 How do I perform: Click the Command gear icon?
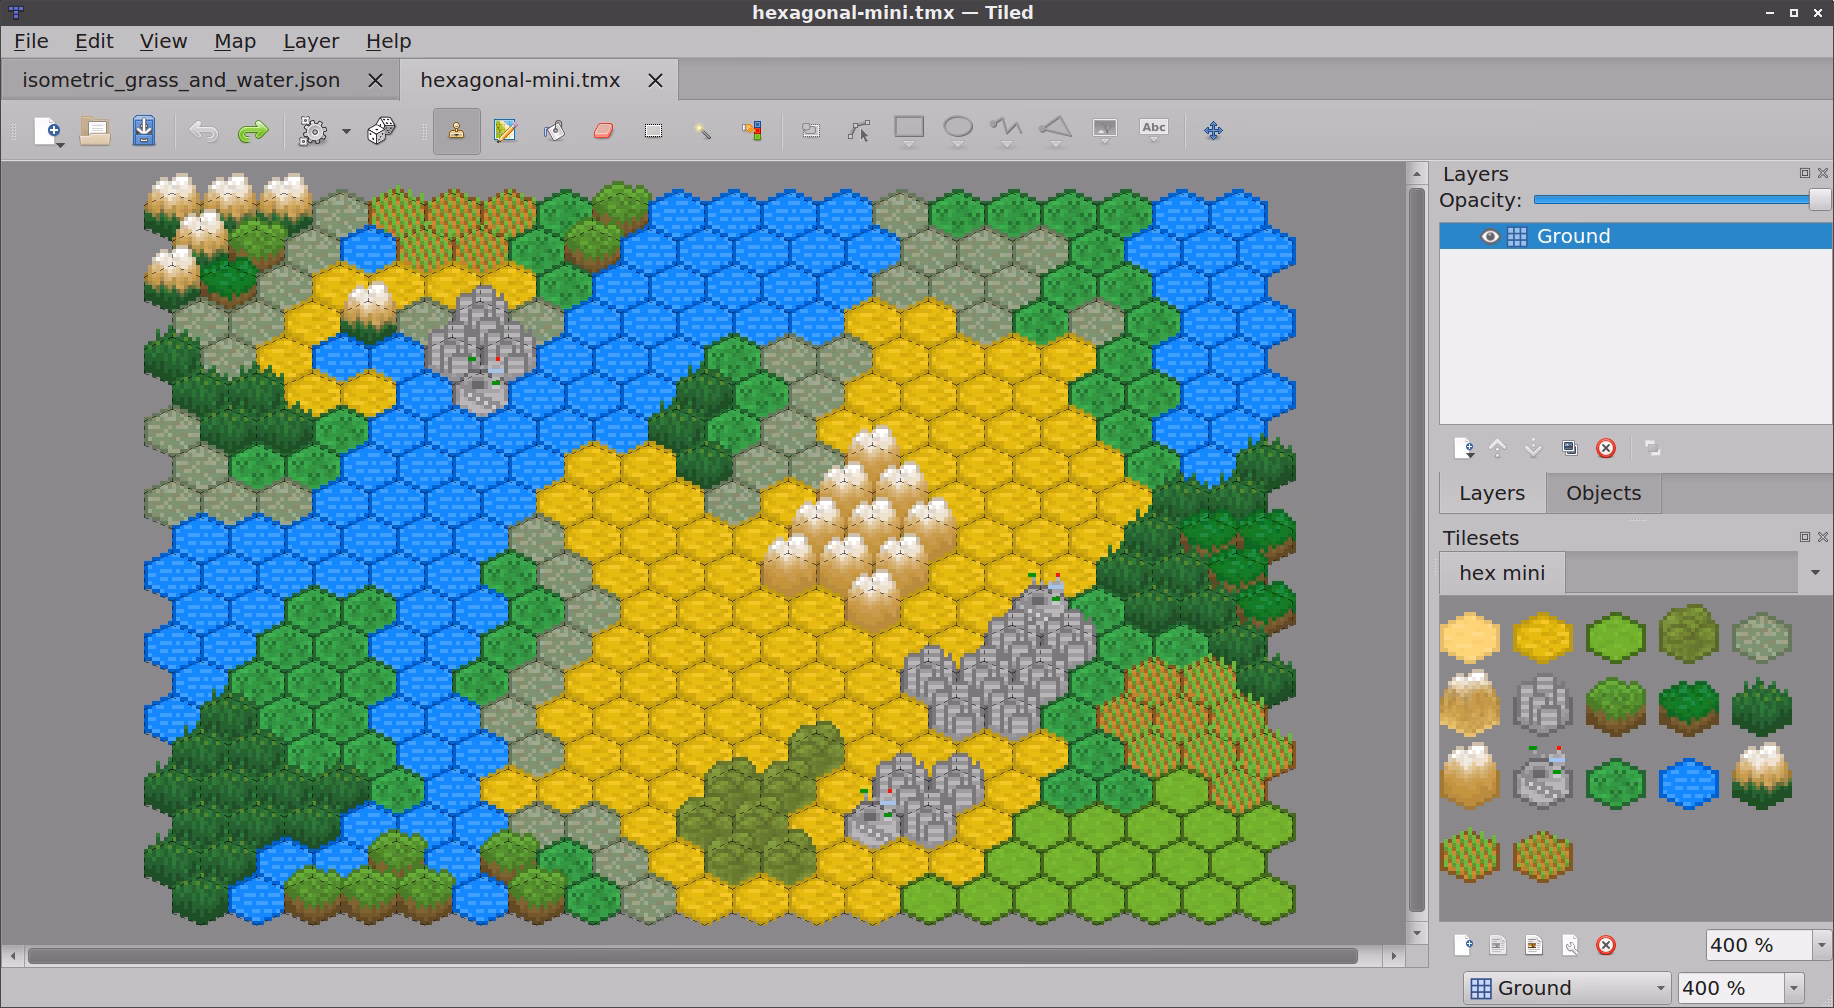tap(313, 131)
